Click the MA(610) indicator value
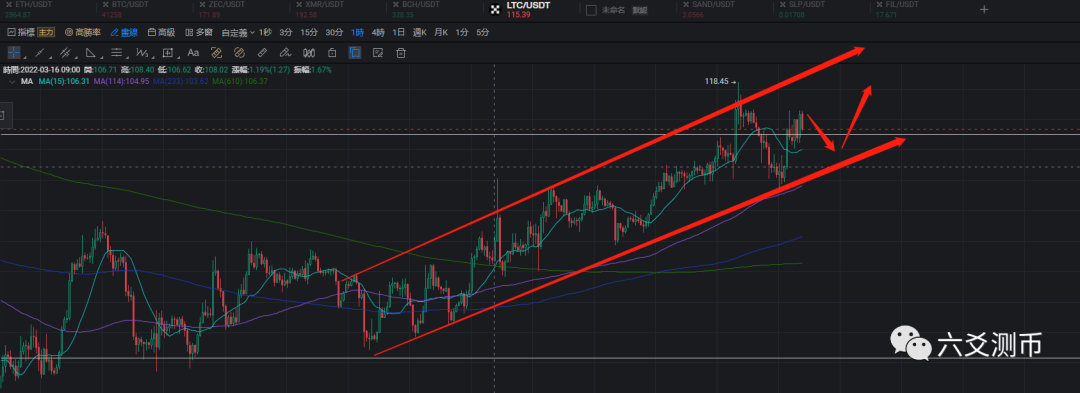 [x=240, y=81]
